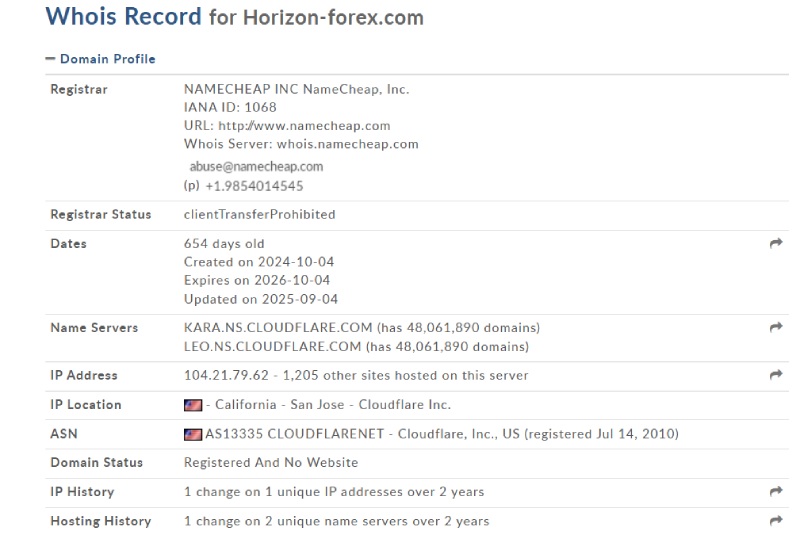
Task: Click the clientTransferProhibited status value
Action: click(x=260, y=215)
